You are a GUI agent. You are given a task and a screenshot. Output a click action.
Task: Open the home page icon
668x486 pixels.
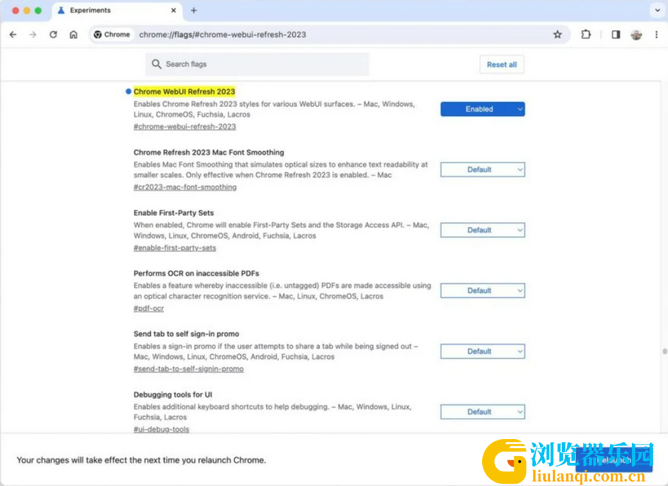73,35
